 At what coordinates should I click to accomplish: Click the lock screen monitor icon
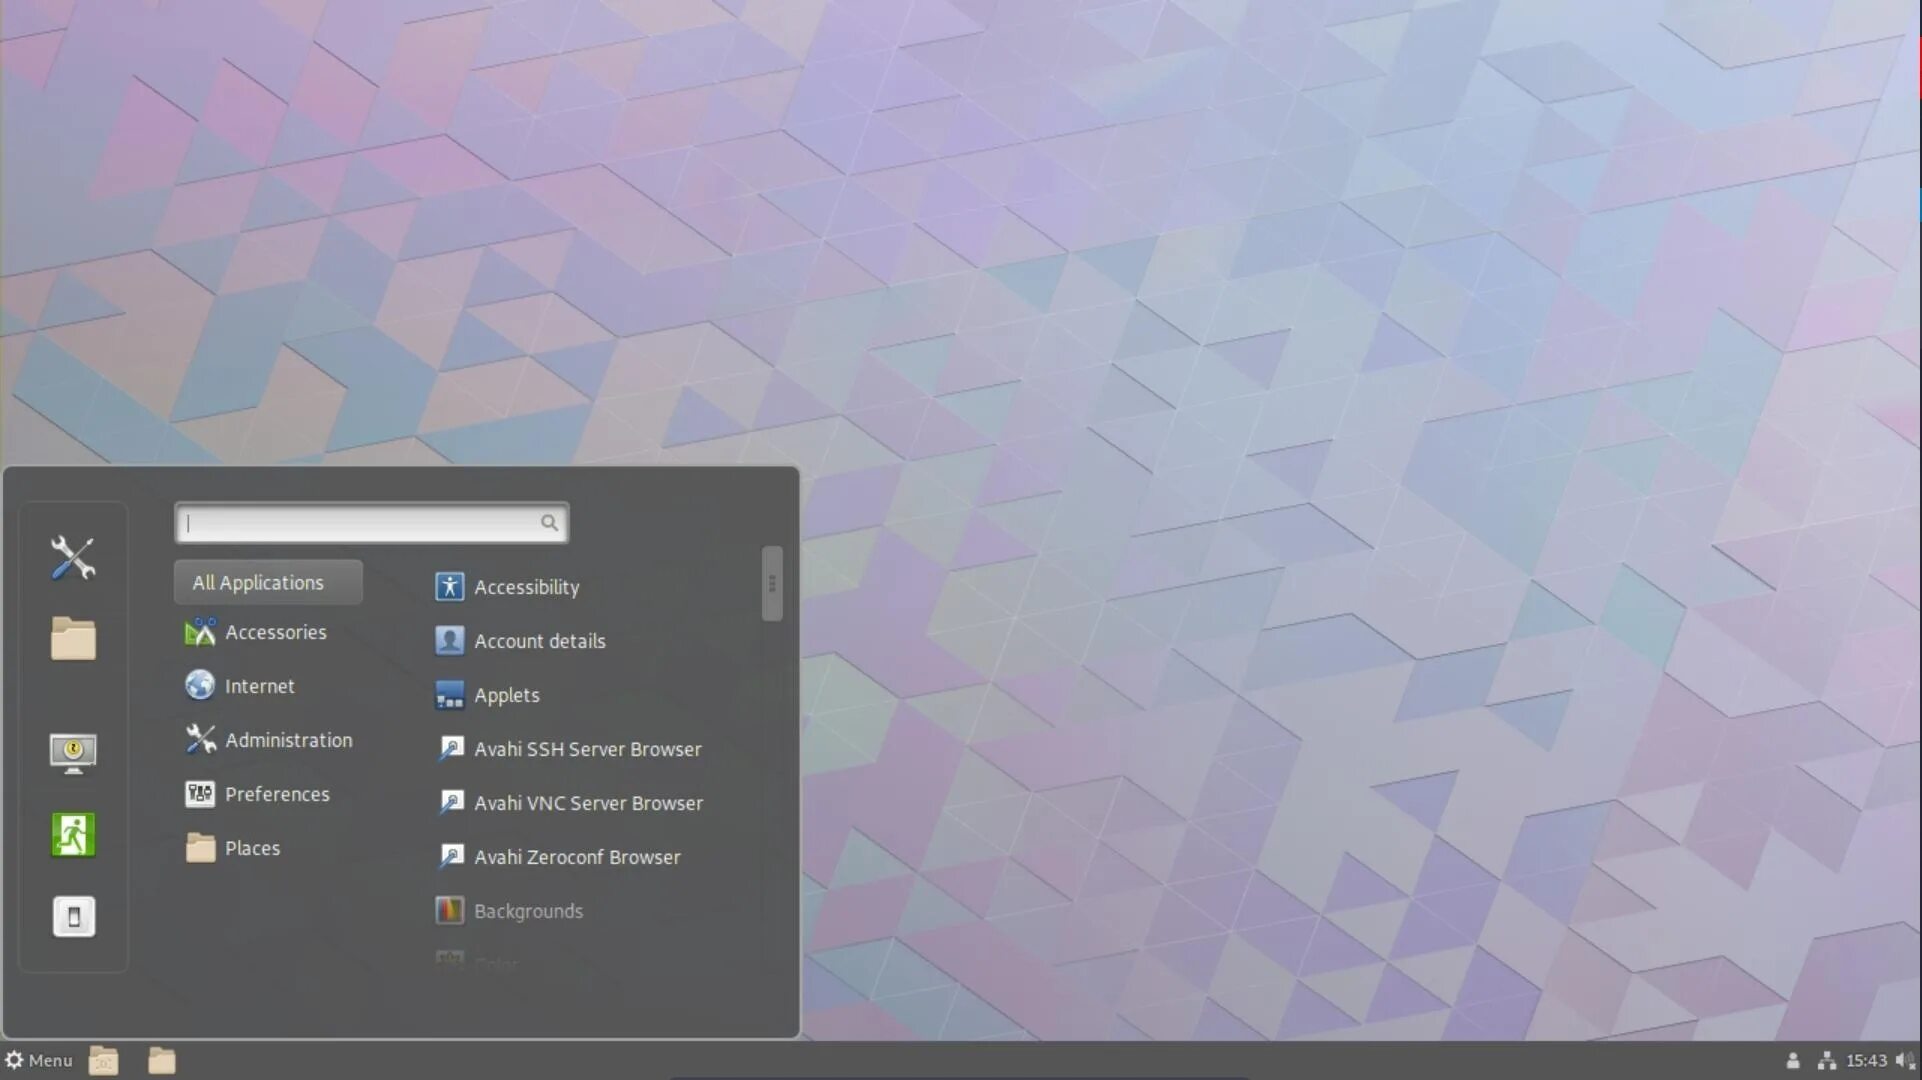point(73,753)
